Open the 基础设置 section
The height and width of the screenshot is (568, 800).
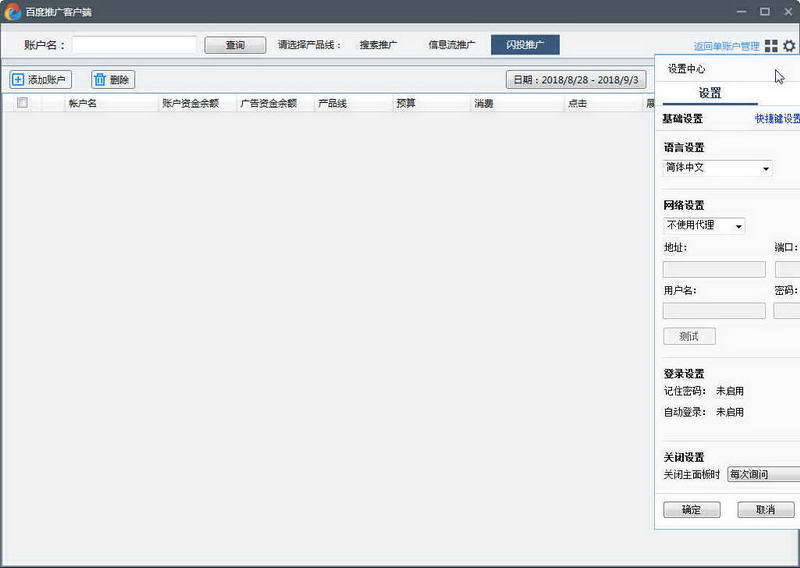[x=683, y=119]
